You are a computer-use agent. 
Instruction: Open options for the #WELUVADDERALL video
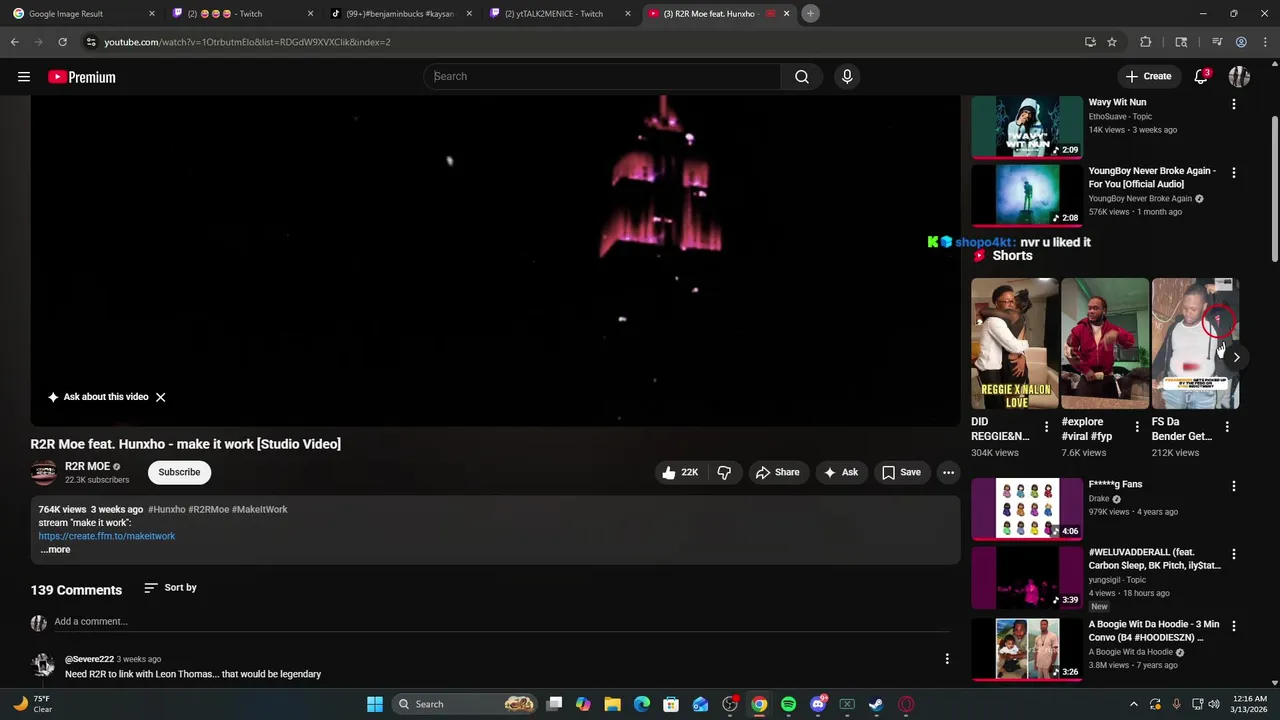1233,554
